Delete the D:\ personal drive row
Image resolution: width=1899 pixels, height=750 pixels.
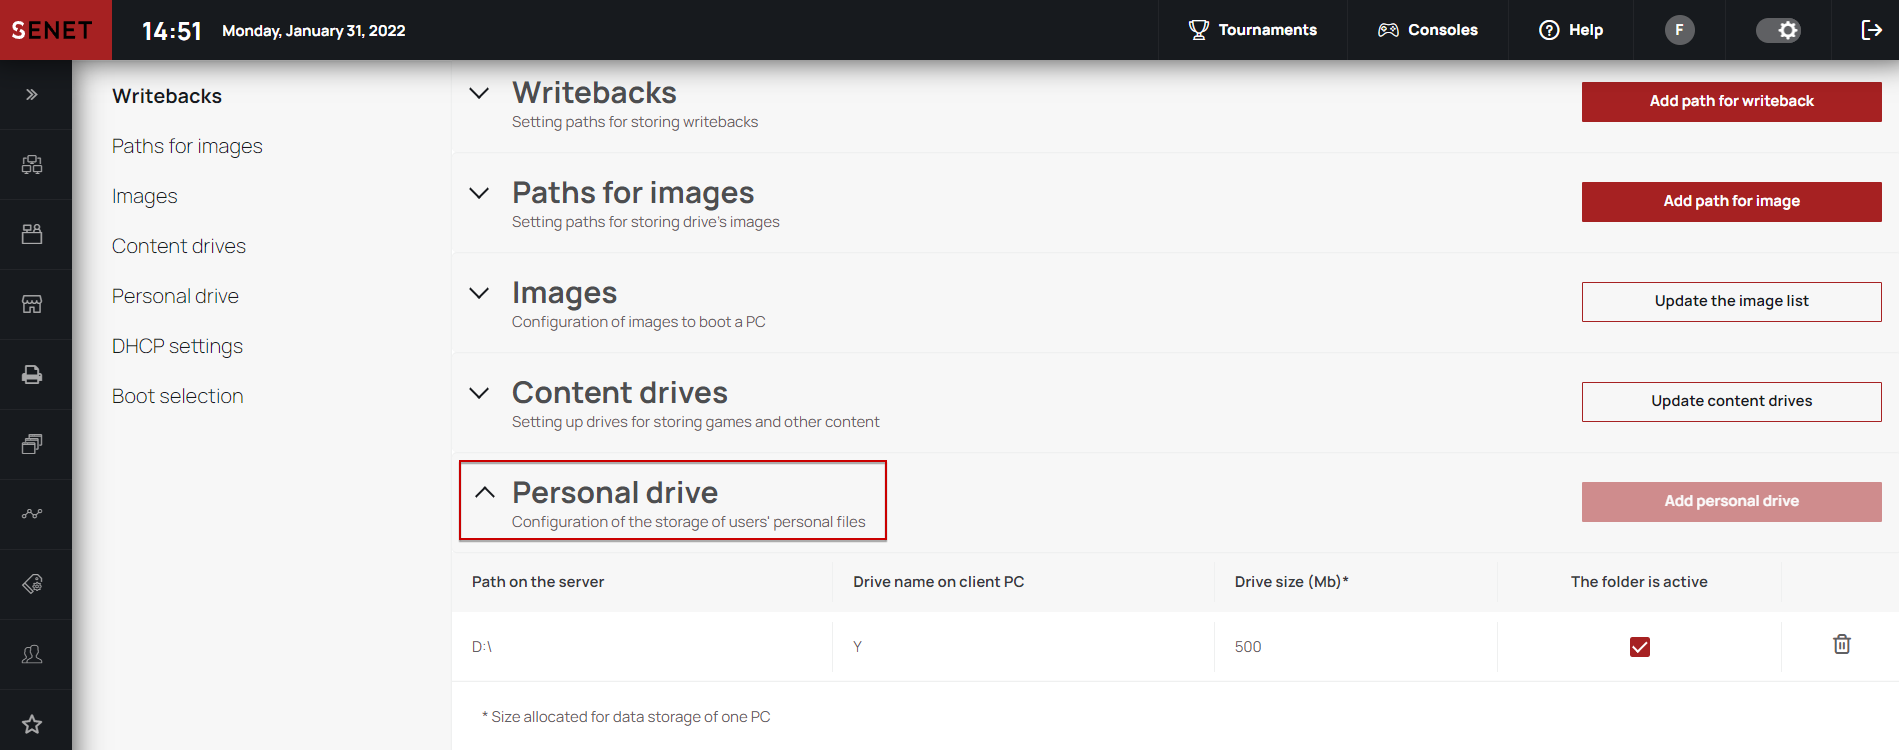point(1841,645)
